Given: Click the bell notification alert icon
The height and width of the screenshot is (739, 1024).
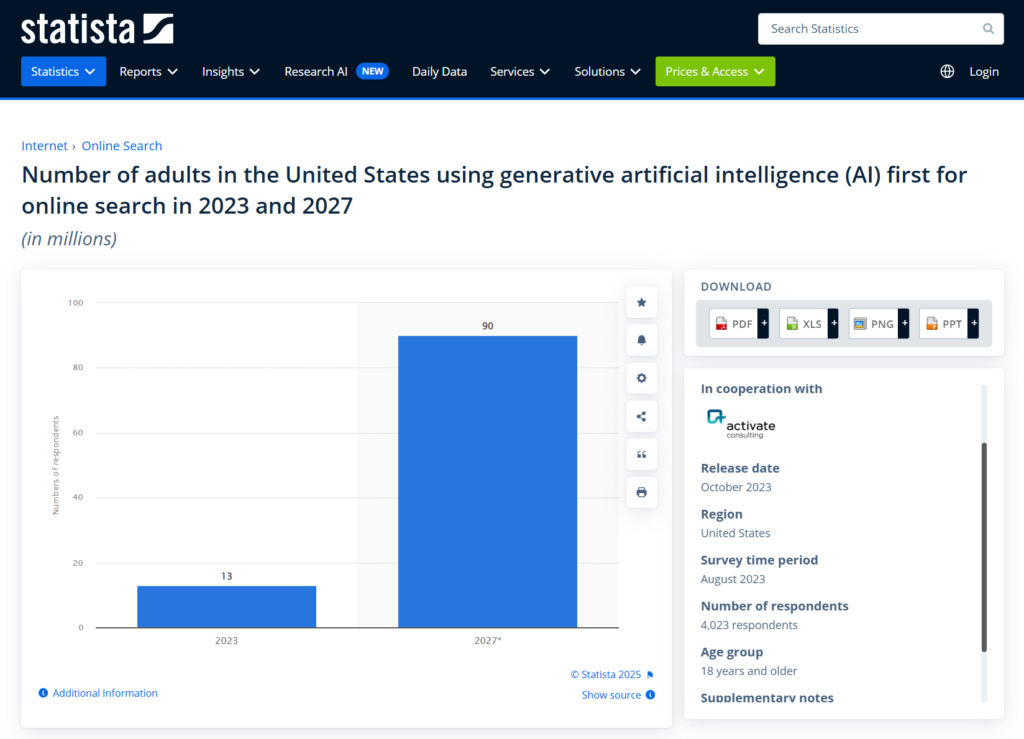Looking at the screenshot, I should pyautogui.click(x=641, y=340).
